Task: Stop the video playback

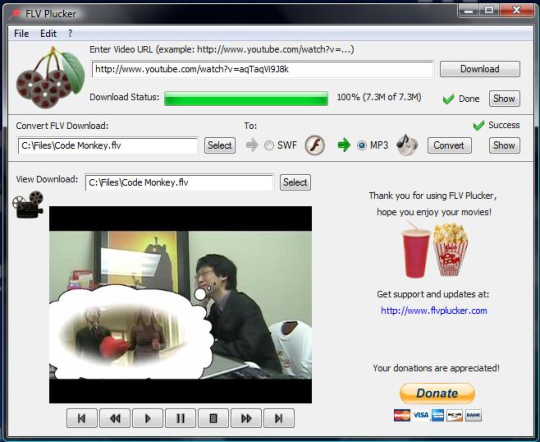Action: (213, 418)
